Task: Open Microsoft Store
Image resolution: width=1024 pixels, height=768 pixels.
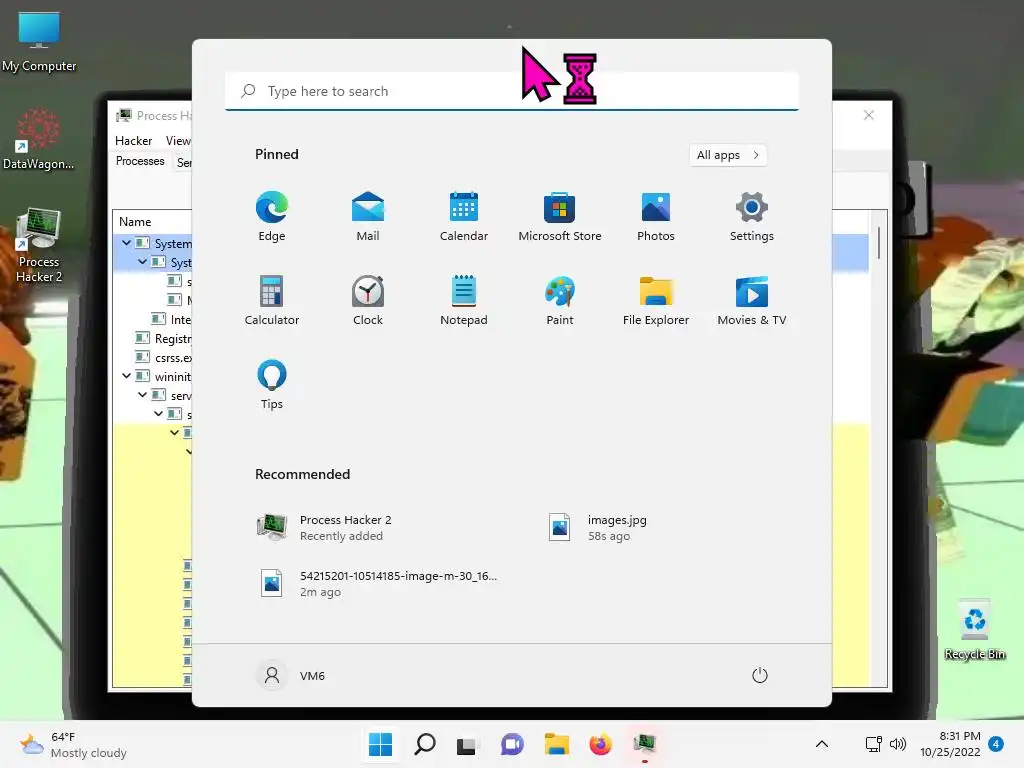Action: [560, 217]
